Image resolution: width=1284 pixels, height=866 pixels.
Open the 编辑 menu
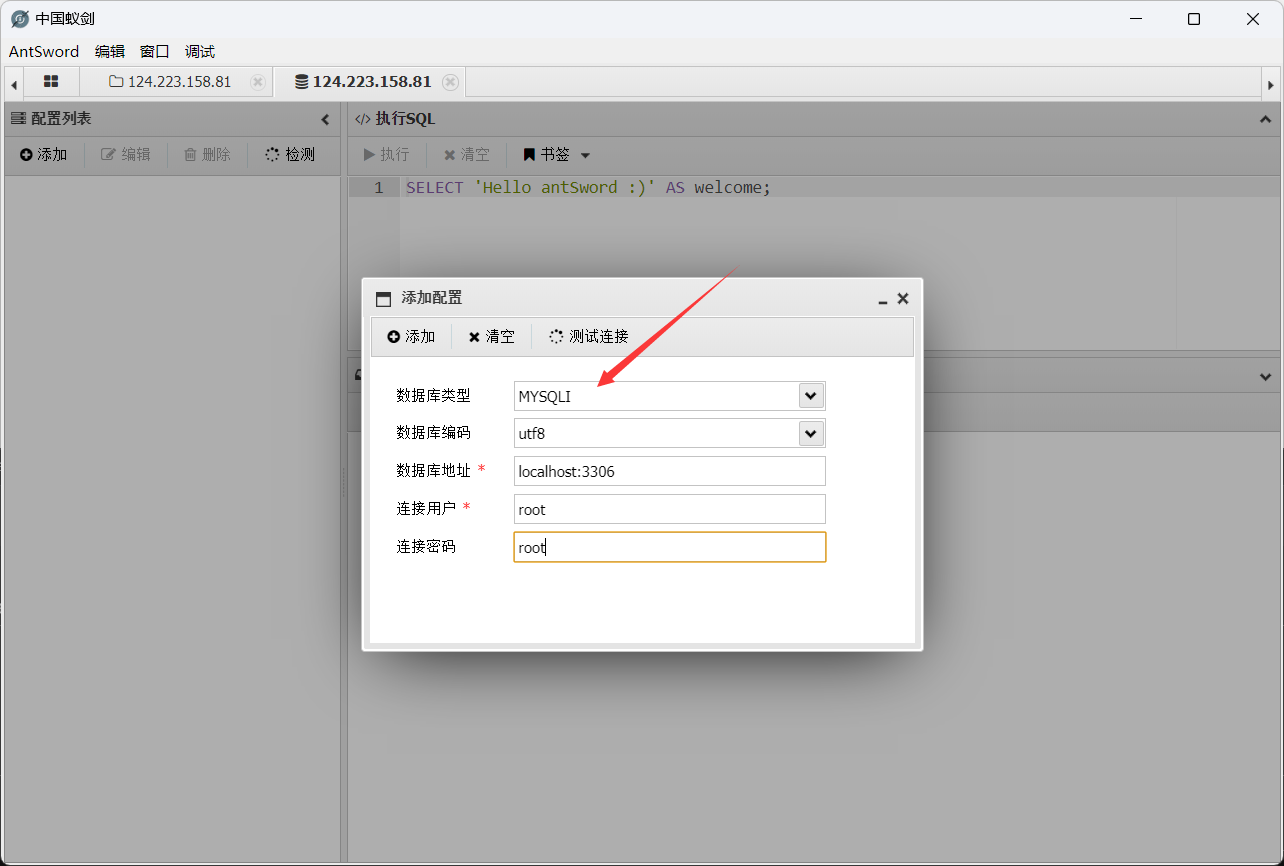(x=110, y=52)
